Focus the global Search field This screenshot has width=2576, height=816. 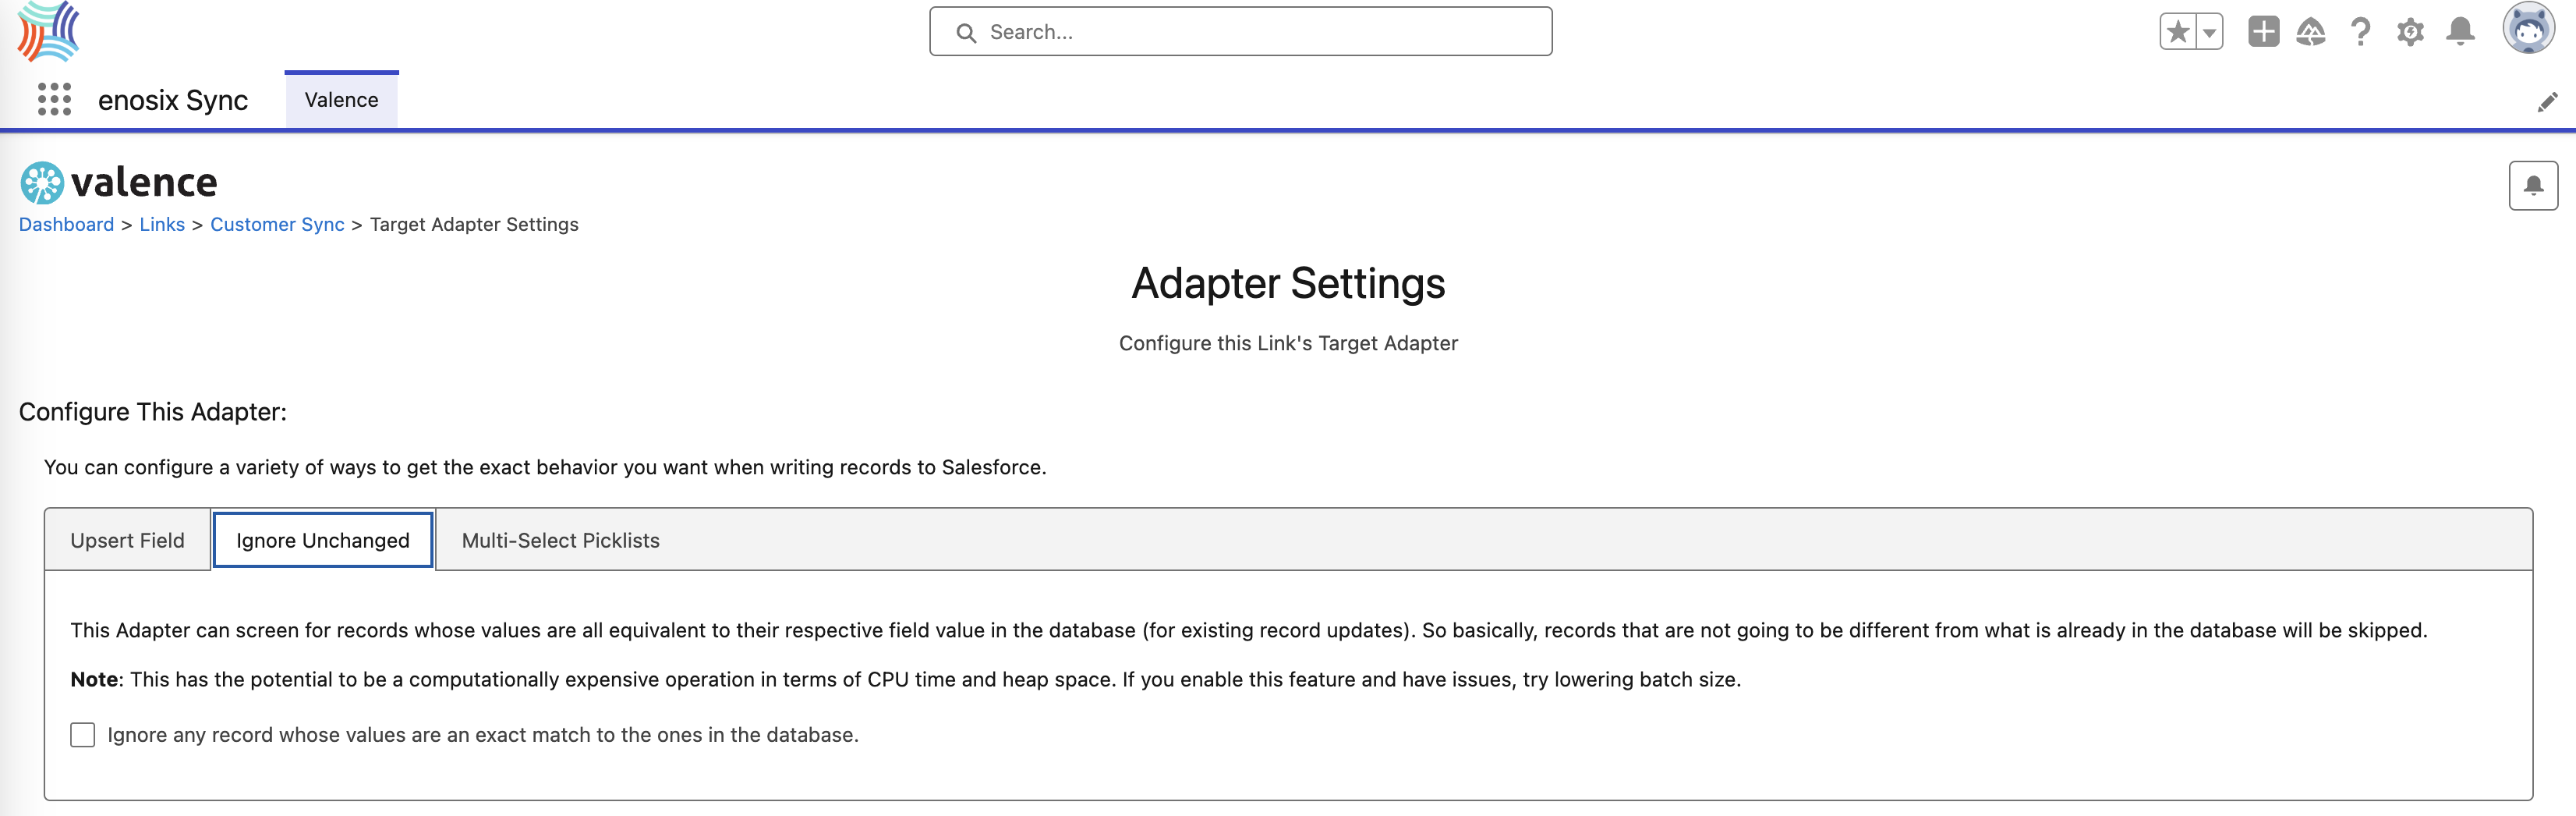(1240, 32)
